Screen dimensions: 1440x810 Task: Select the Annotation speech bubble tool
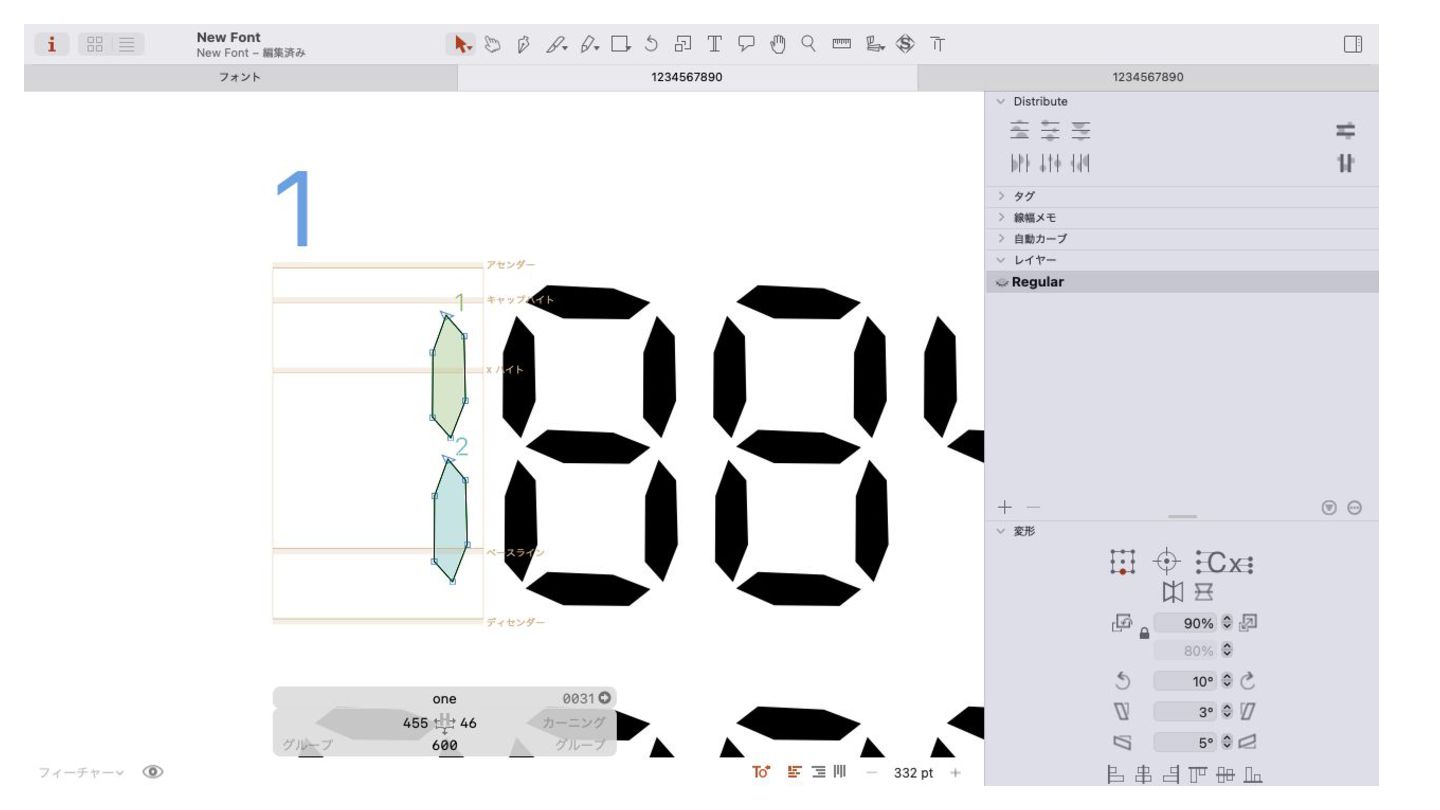746,44
